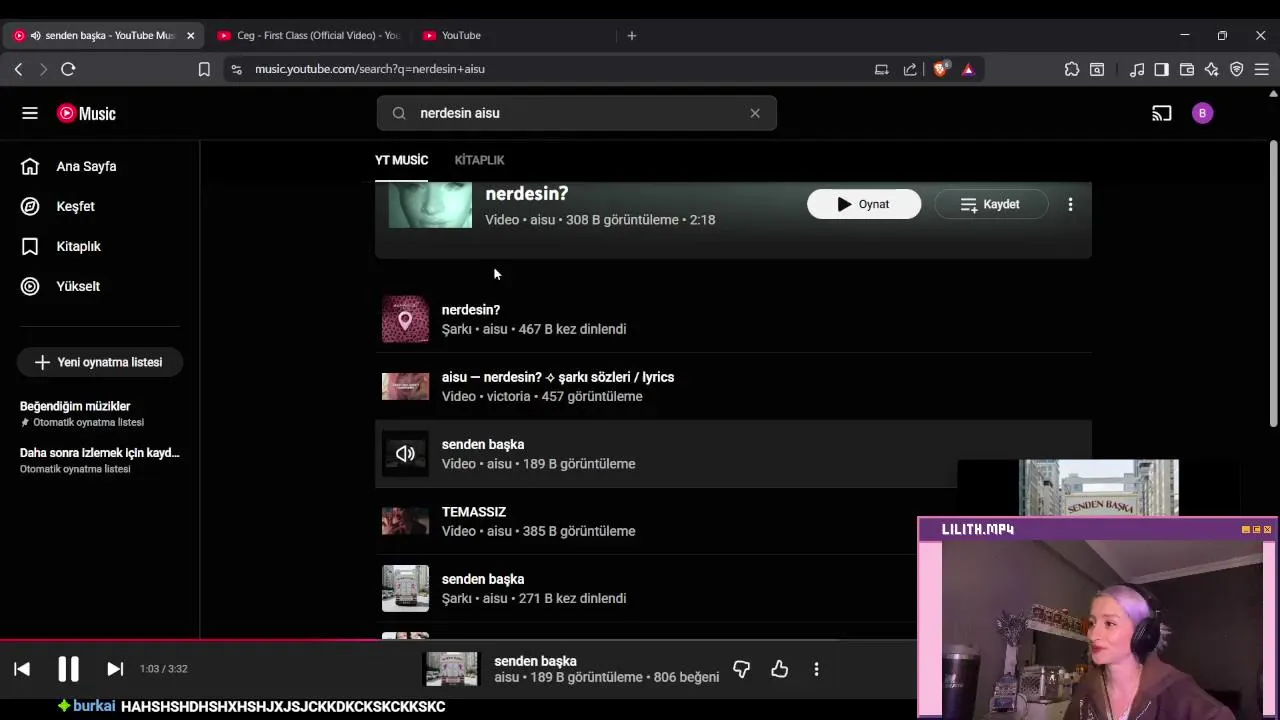Close the senden başka browser tab
The height and width of the screenshot is (720, 1280).
point(190,35)
